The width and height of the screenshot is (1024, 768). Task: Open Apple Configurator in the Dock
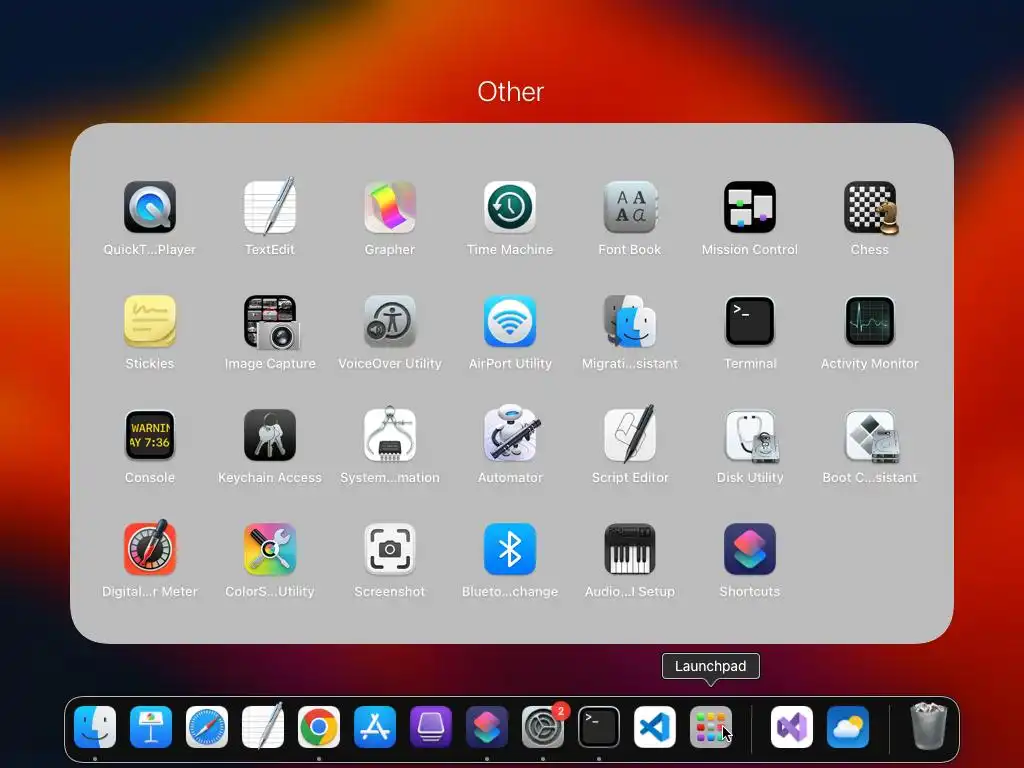(x=431, y=727)
